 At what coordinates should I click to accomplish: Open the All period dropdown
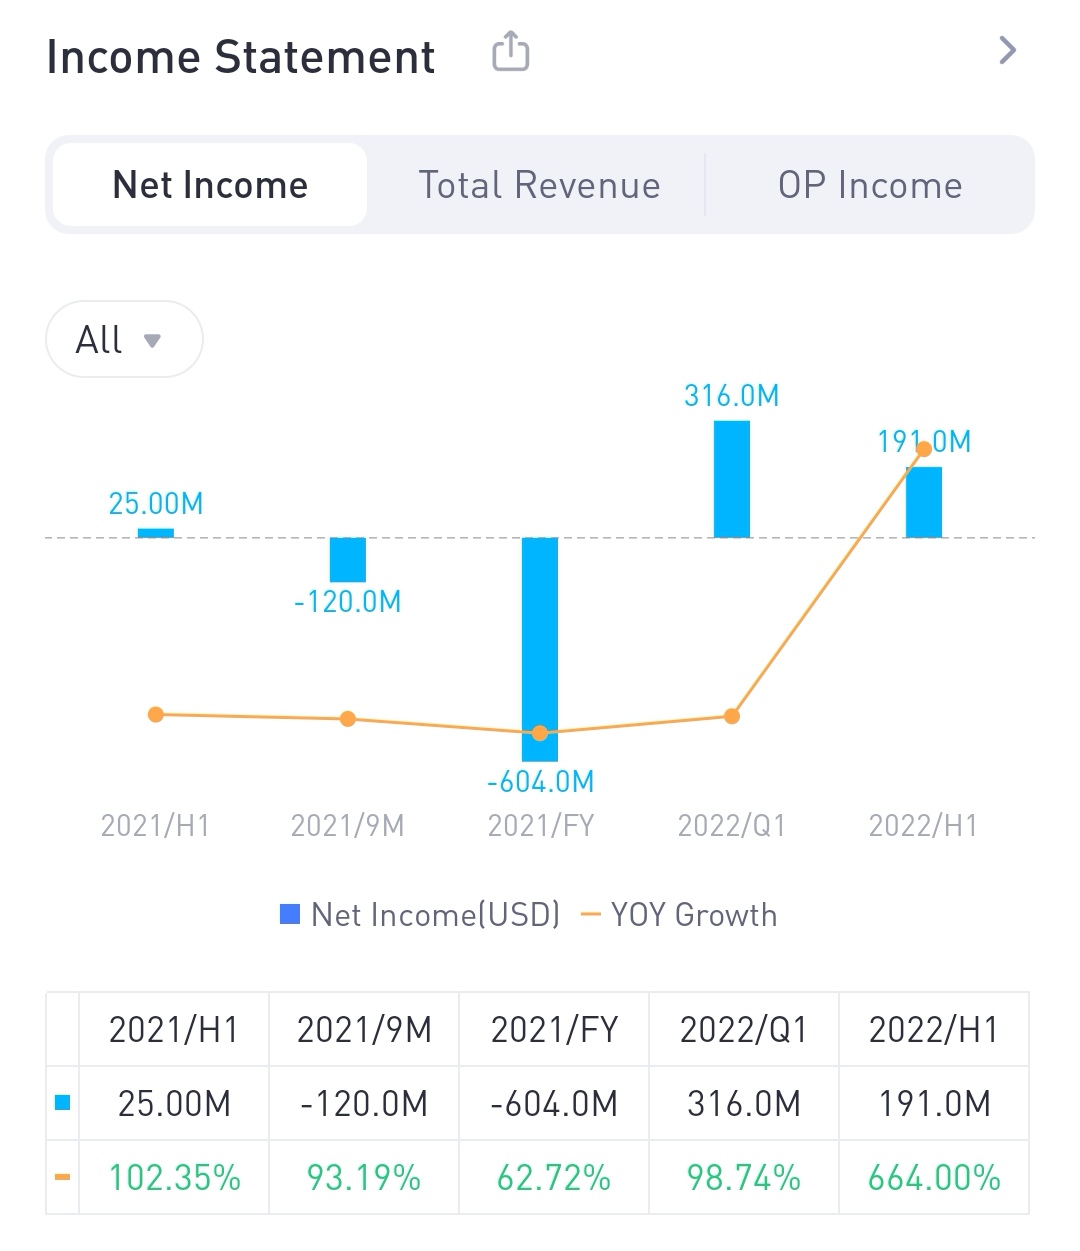coord(124,340)
